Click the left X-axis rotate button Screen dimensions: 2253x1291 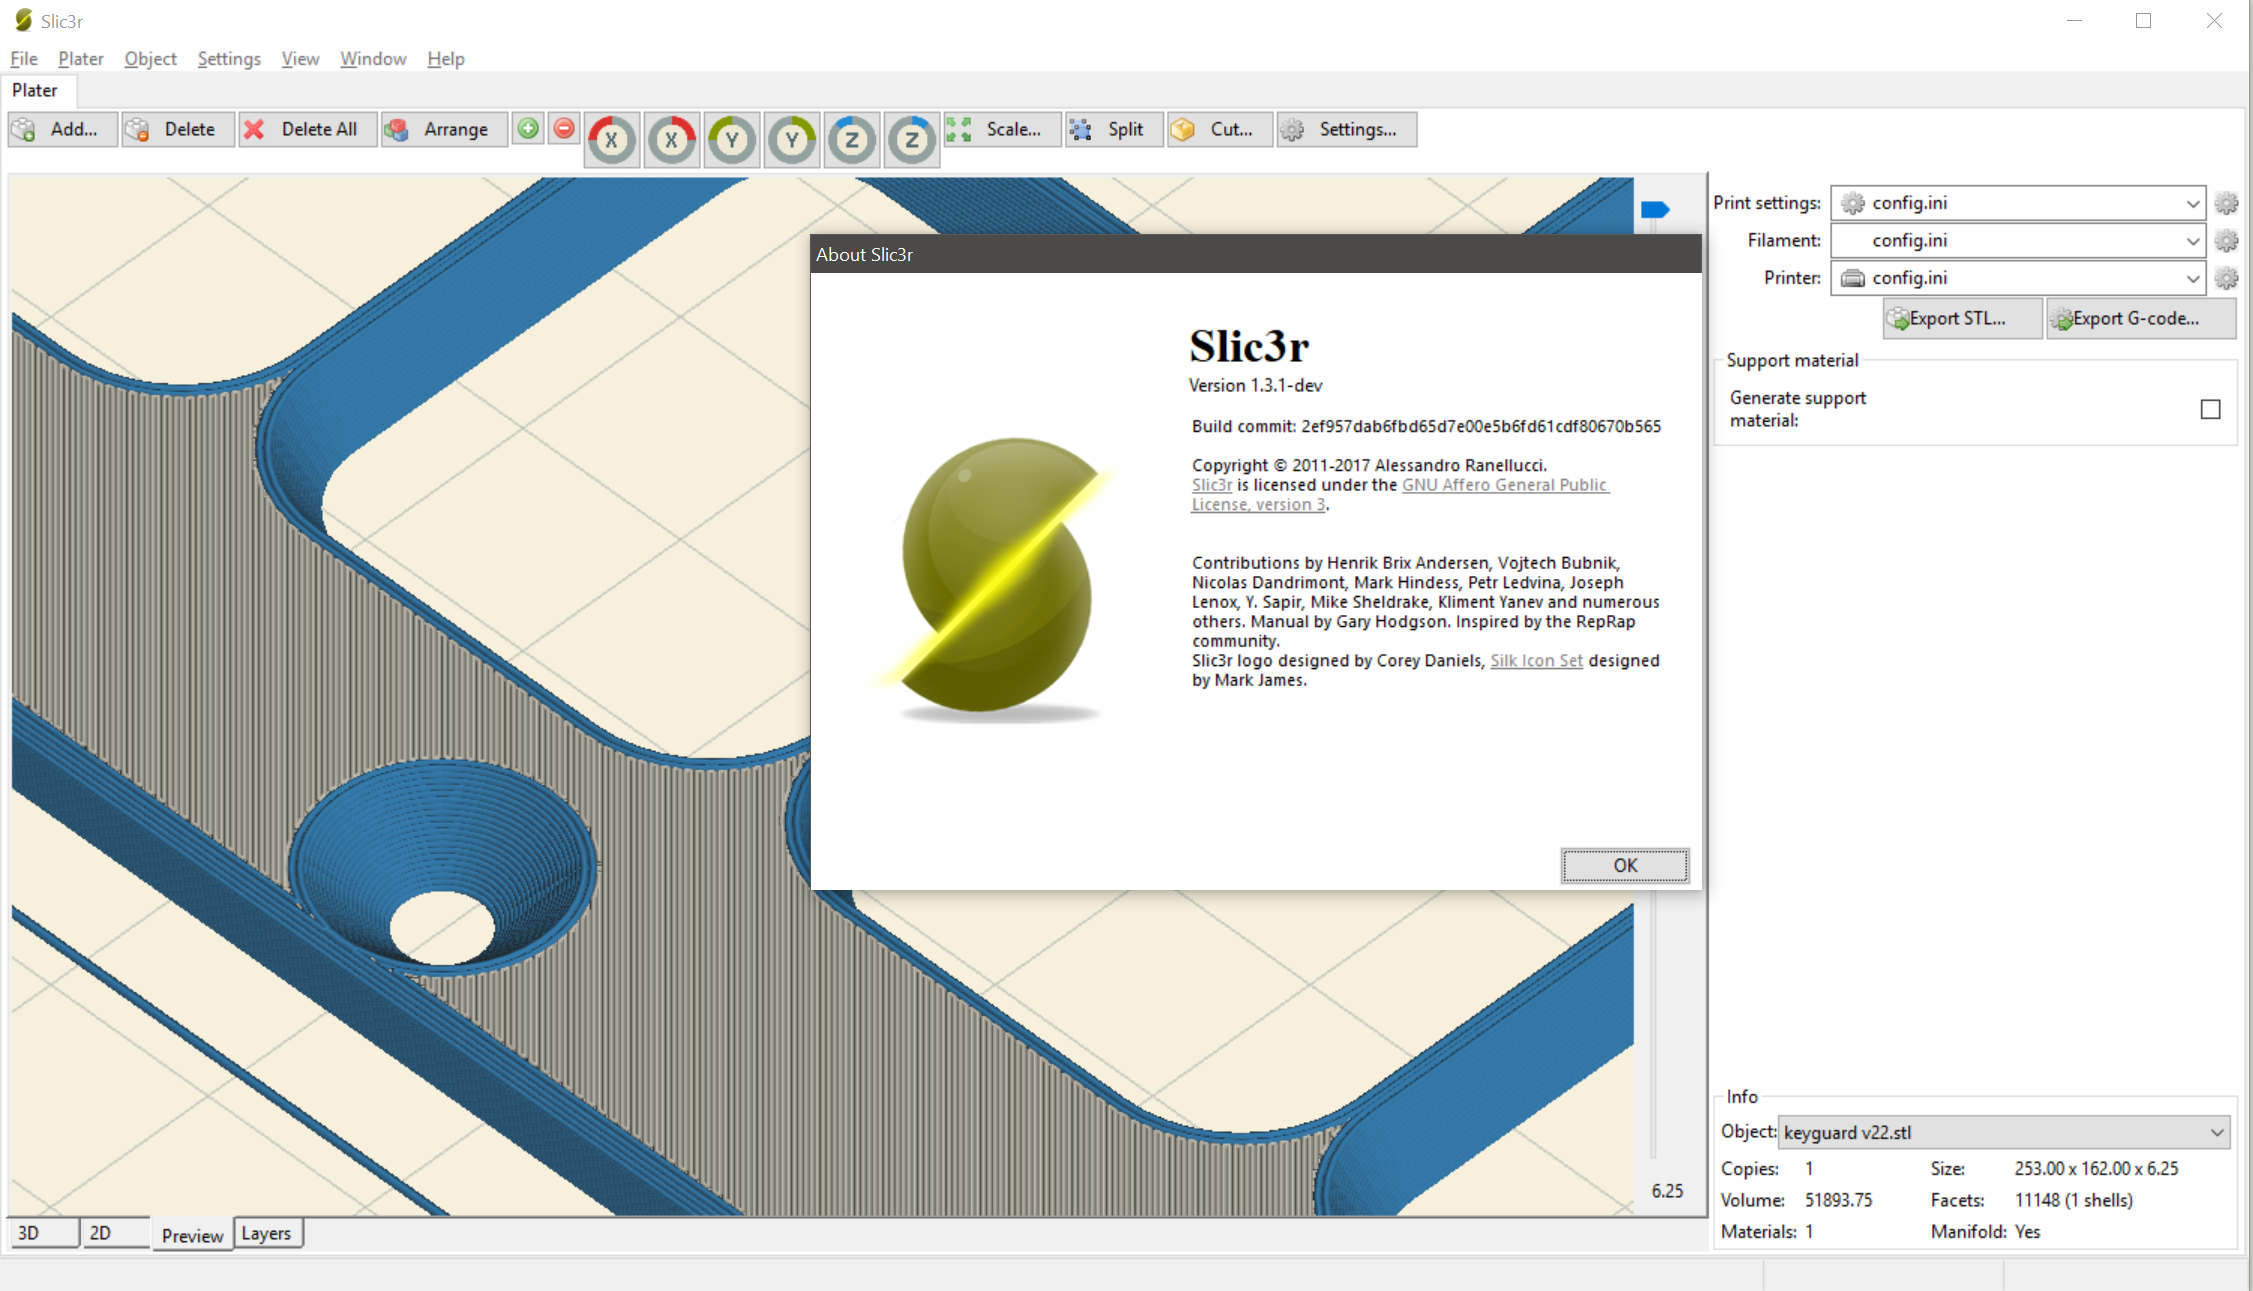pyautogui.click(x=611, y=140)
